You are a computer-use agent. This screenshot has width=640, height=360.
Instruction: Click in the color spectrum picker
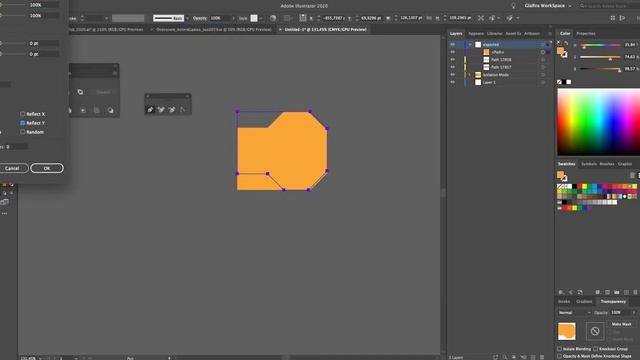(x=599, y=122)
